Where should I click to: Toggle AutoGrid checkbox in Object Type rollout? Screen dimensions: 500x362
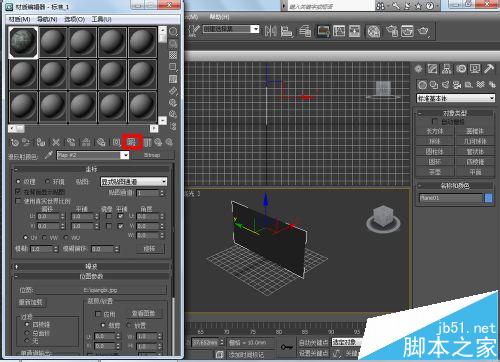[435, 121]
